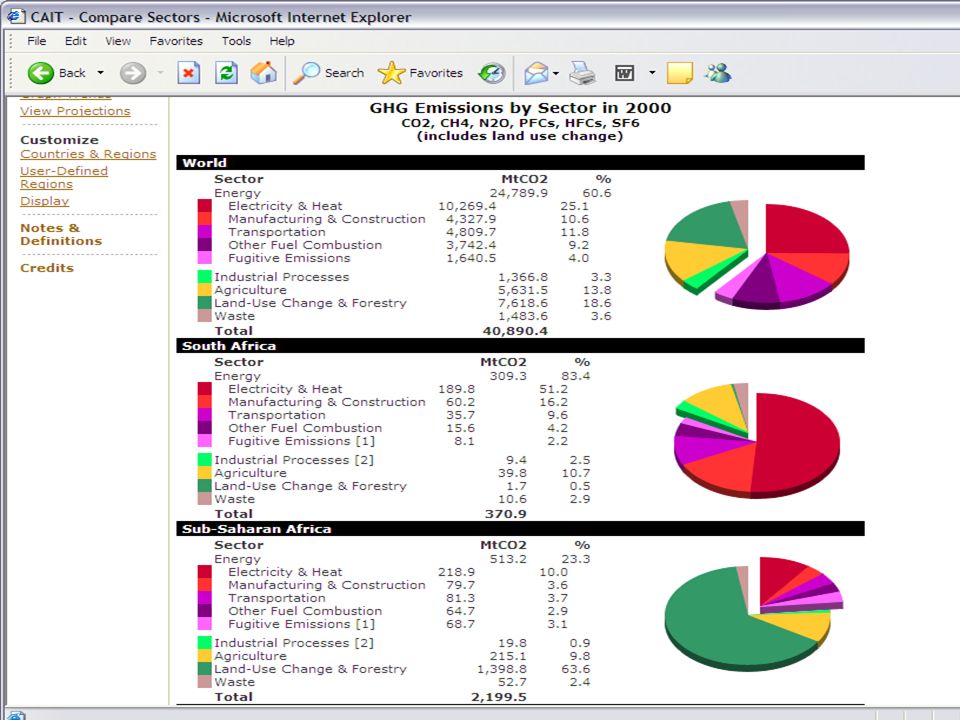Click the World Industrial Processes bright green swatch

[x=204, y=277]
